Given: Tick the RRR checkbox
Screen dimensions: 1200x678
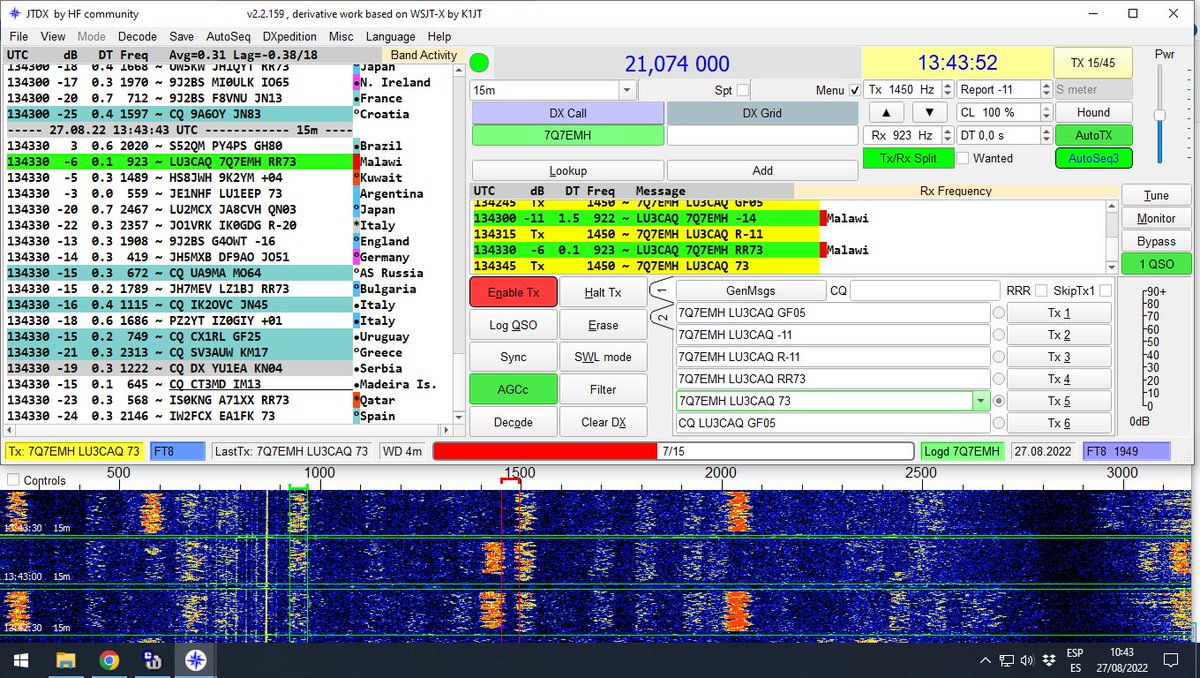Looking at the screenshot, I should tap(1040, 290).
